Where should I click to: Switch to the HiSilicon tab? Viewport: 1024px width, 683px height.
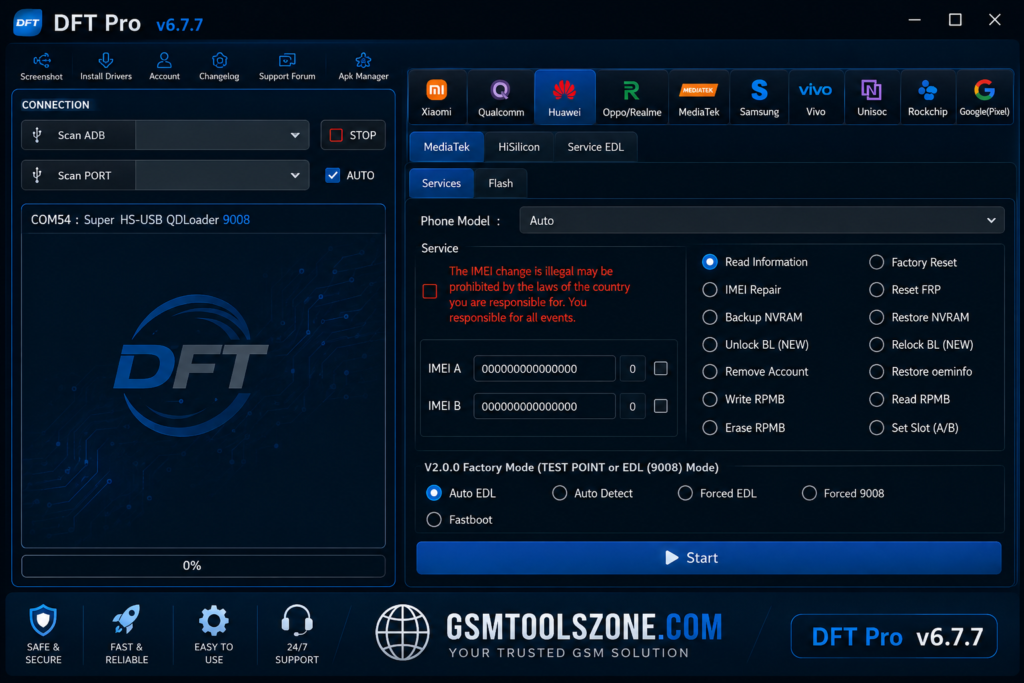click(x=519, y=147)
